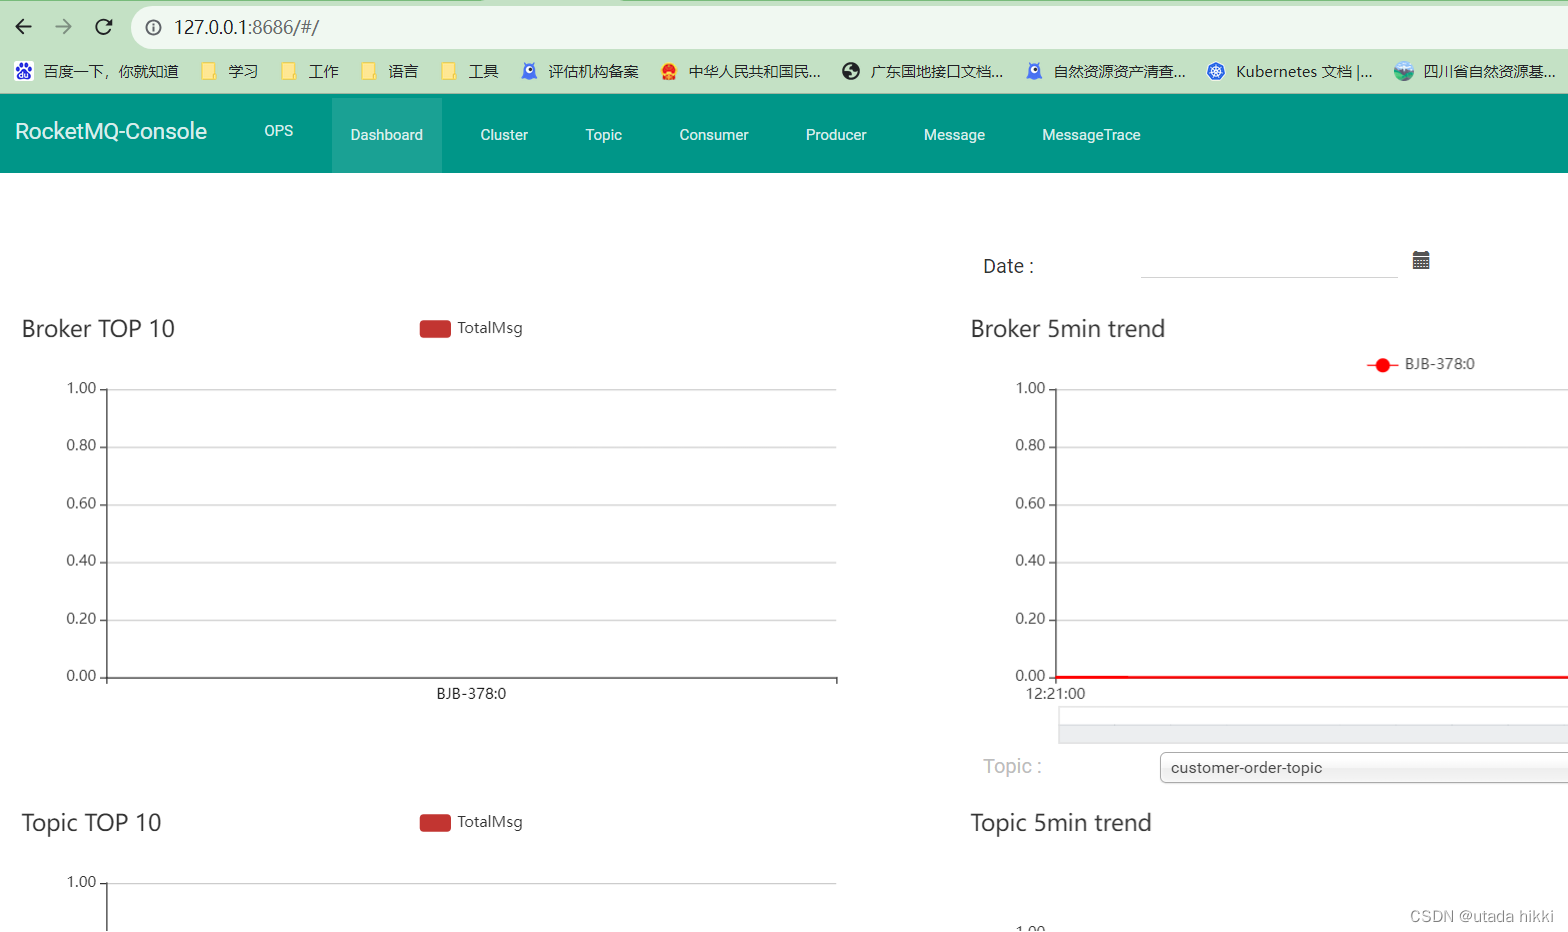The height and width of the screenshot is (932, 1568).
Task: Toggle the BJB-378:0 trend legend marker
Action: tap(1421, 364)
